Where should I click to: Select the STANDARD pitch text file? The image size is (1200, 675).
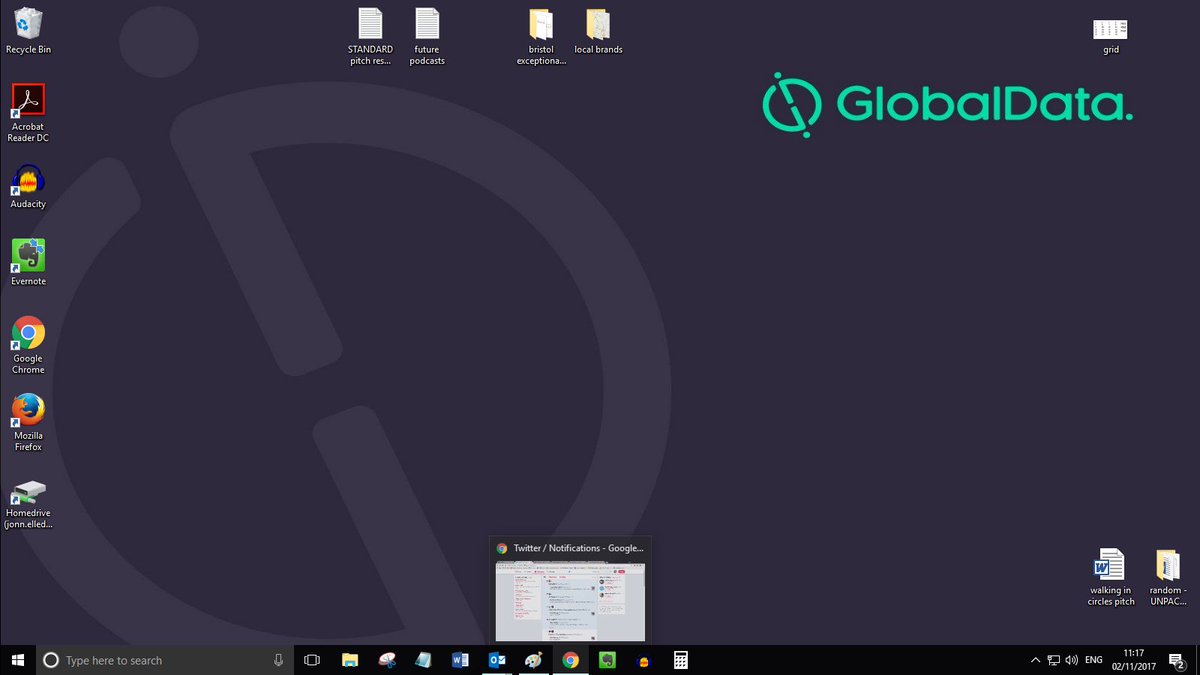pyautogui.click(x=370, y=37)
